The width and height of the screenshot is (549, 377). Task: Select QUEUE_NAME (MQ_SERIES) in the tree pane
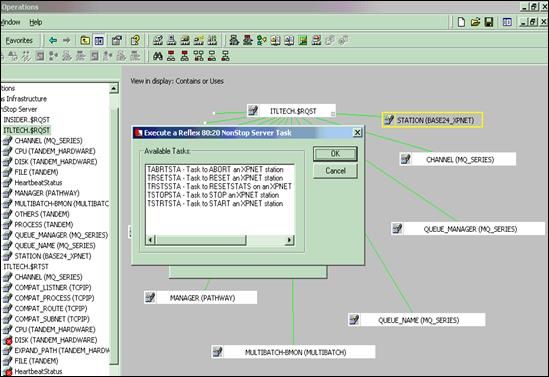(55, 246)
